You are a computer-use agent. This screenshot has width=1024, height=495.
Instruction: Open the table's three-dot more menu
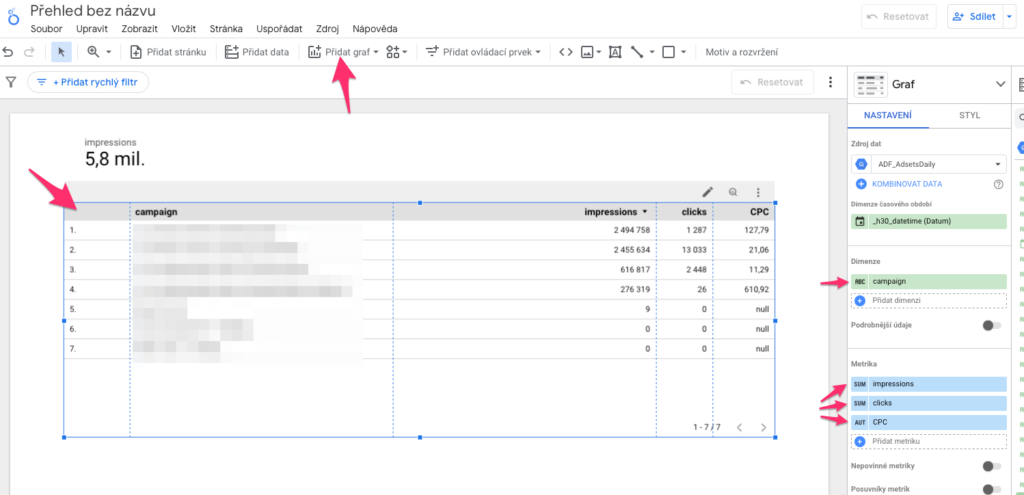pos(758,192)
